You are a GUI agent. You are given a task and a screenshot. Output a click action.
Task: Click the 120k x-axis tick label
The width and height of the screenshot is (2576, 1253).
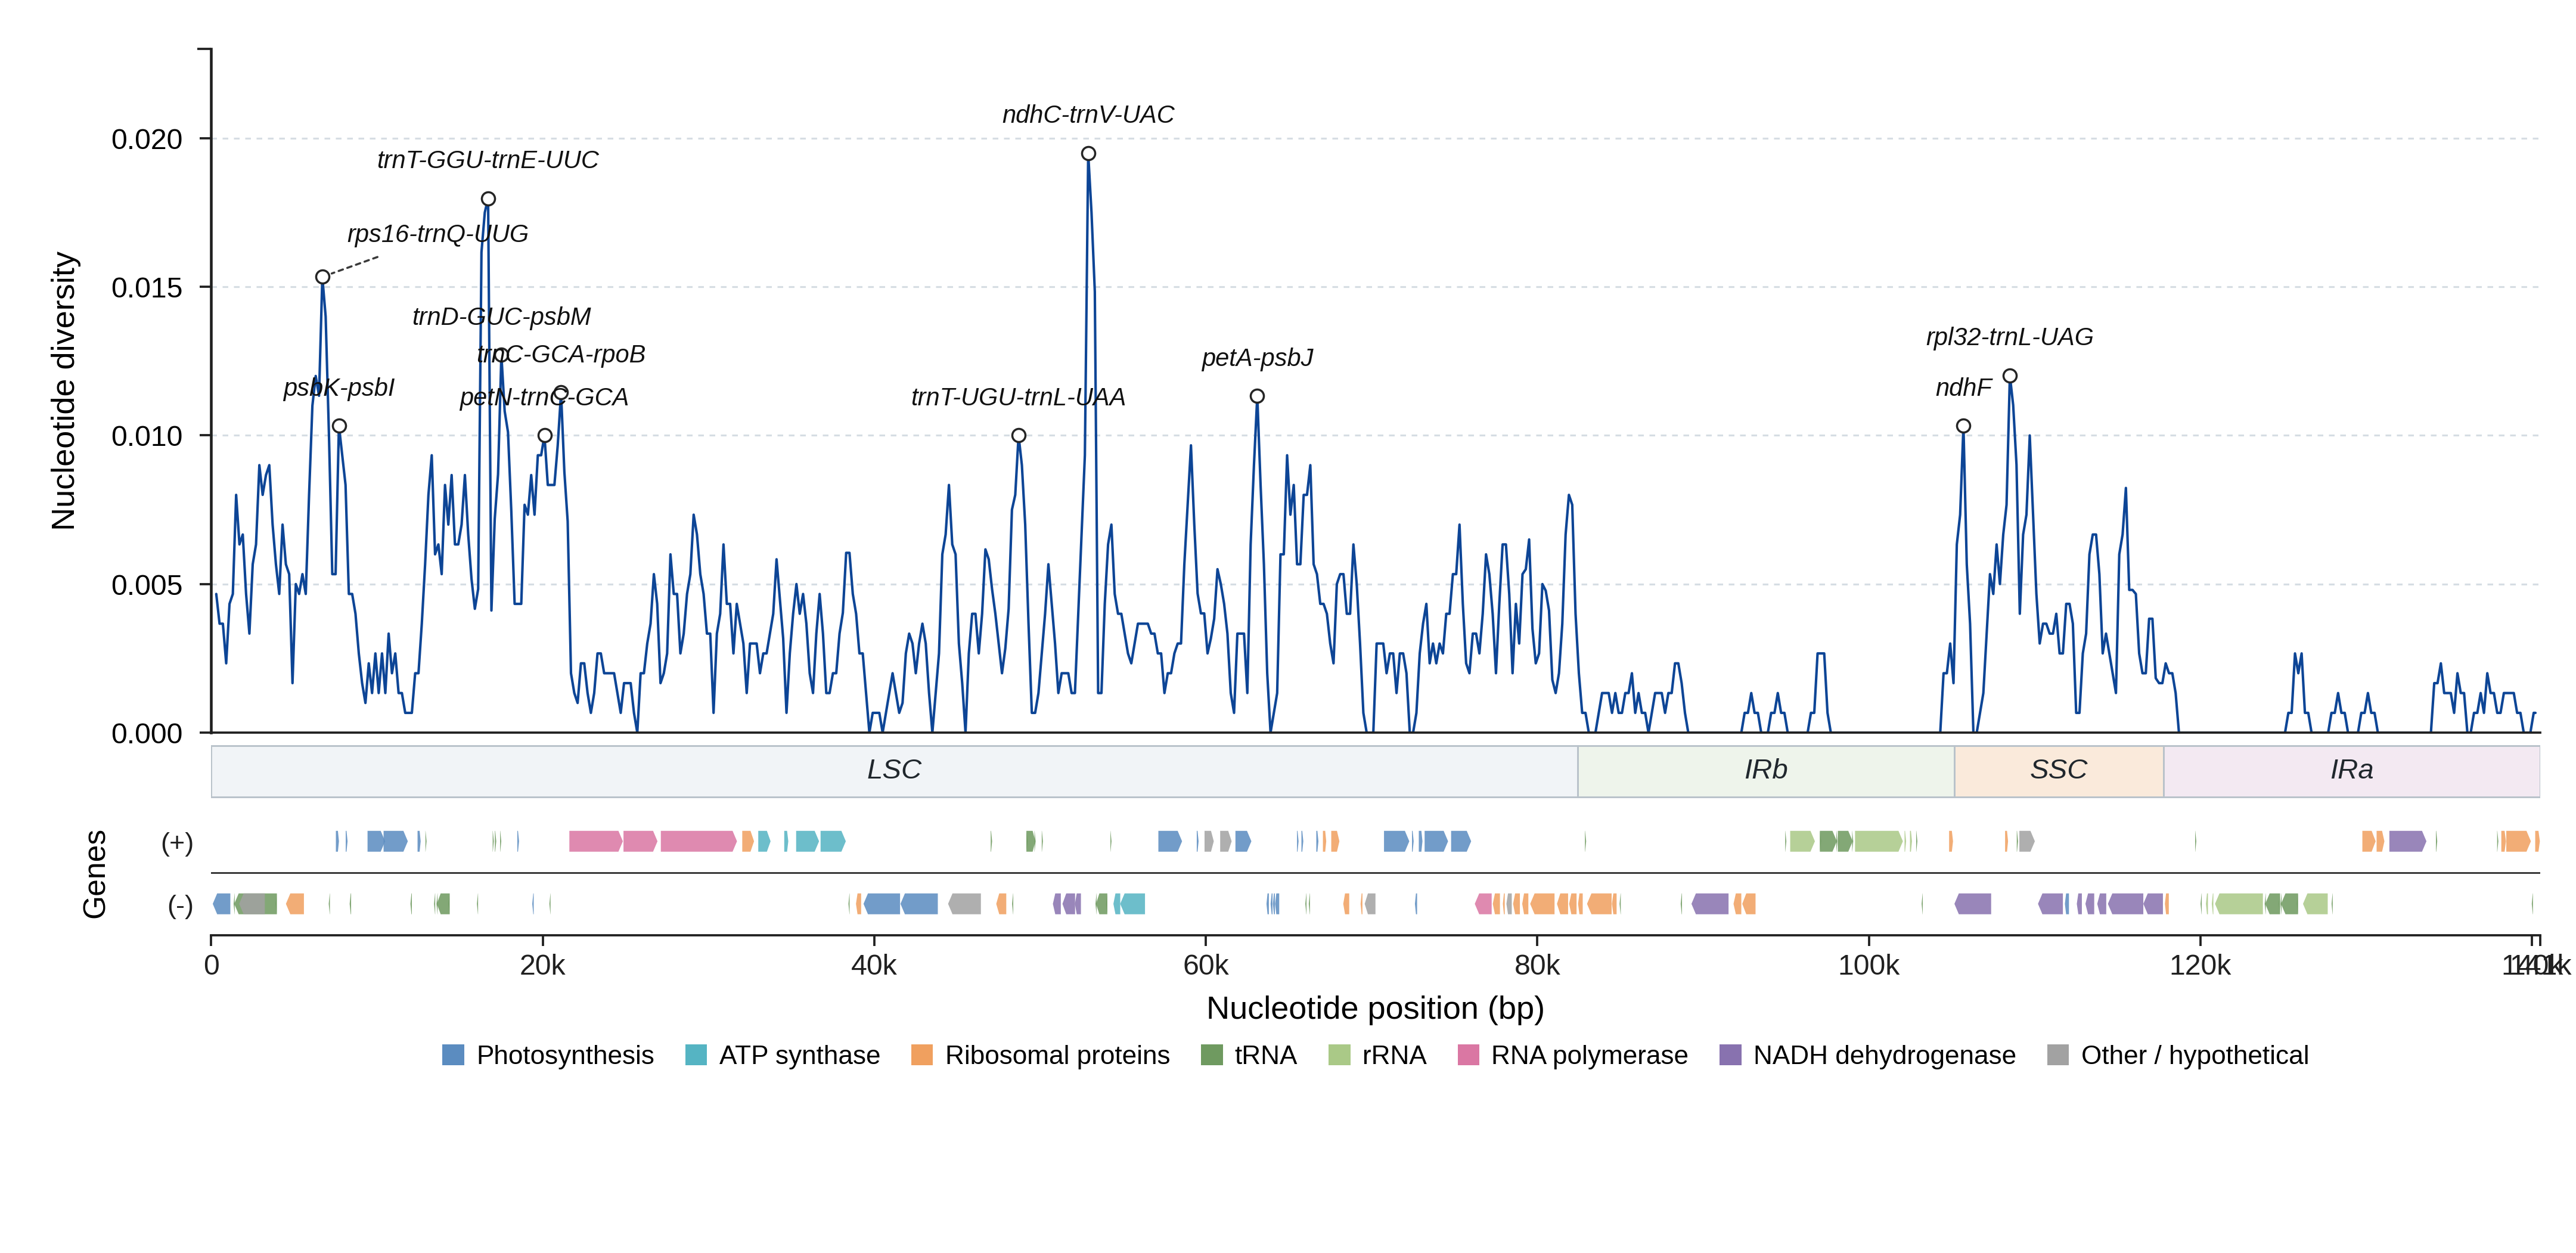(x=2200, y=965)
